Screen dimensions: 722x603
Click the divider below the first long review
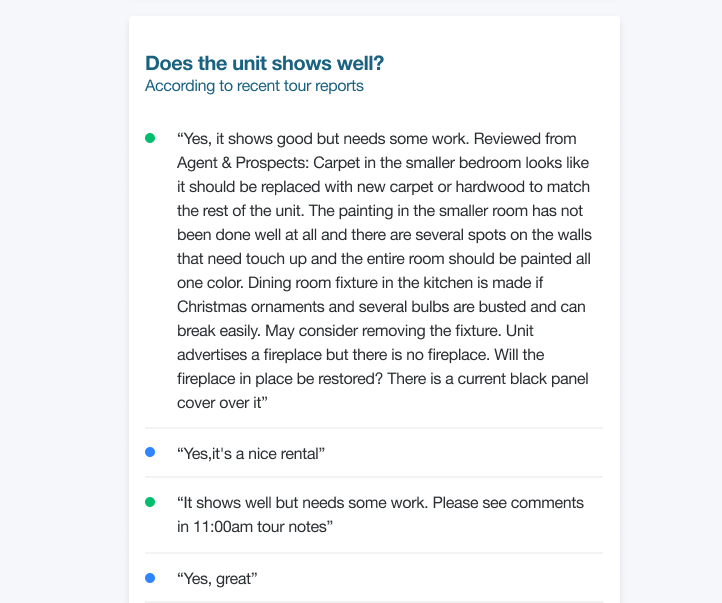pyautogui.click(x=374, y=428)
